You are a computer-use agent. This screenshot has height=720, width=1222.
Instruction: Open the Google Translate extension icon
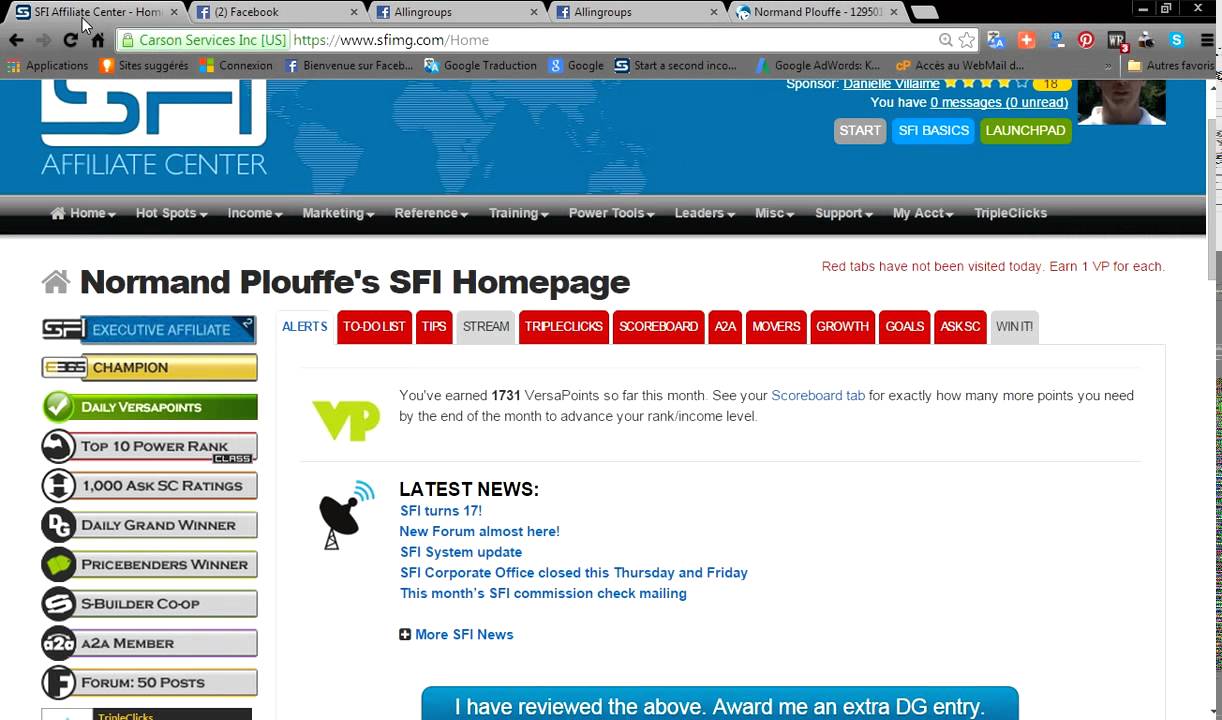[995, 40]
